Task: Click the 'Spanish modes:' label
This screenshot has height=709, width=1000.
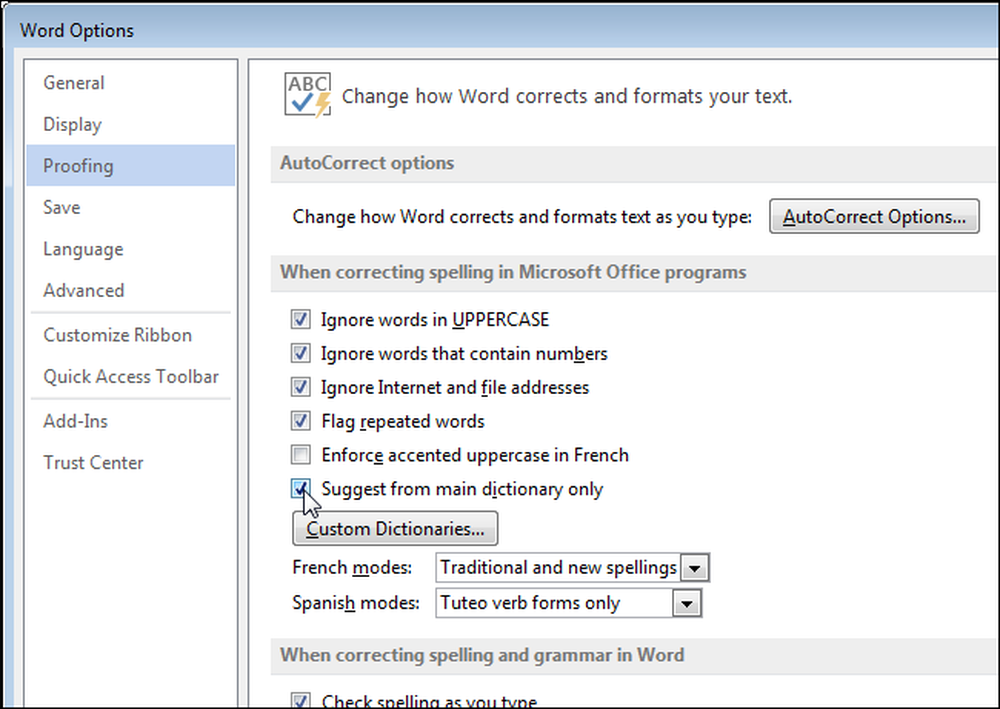Action: pos(356,603)
